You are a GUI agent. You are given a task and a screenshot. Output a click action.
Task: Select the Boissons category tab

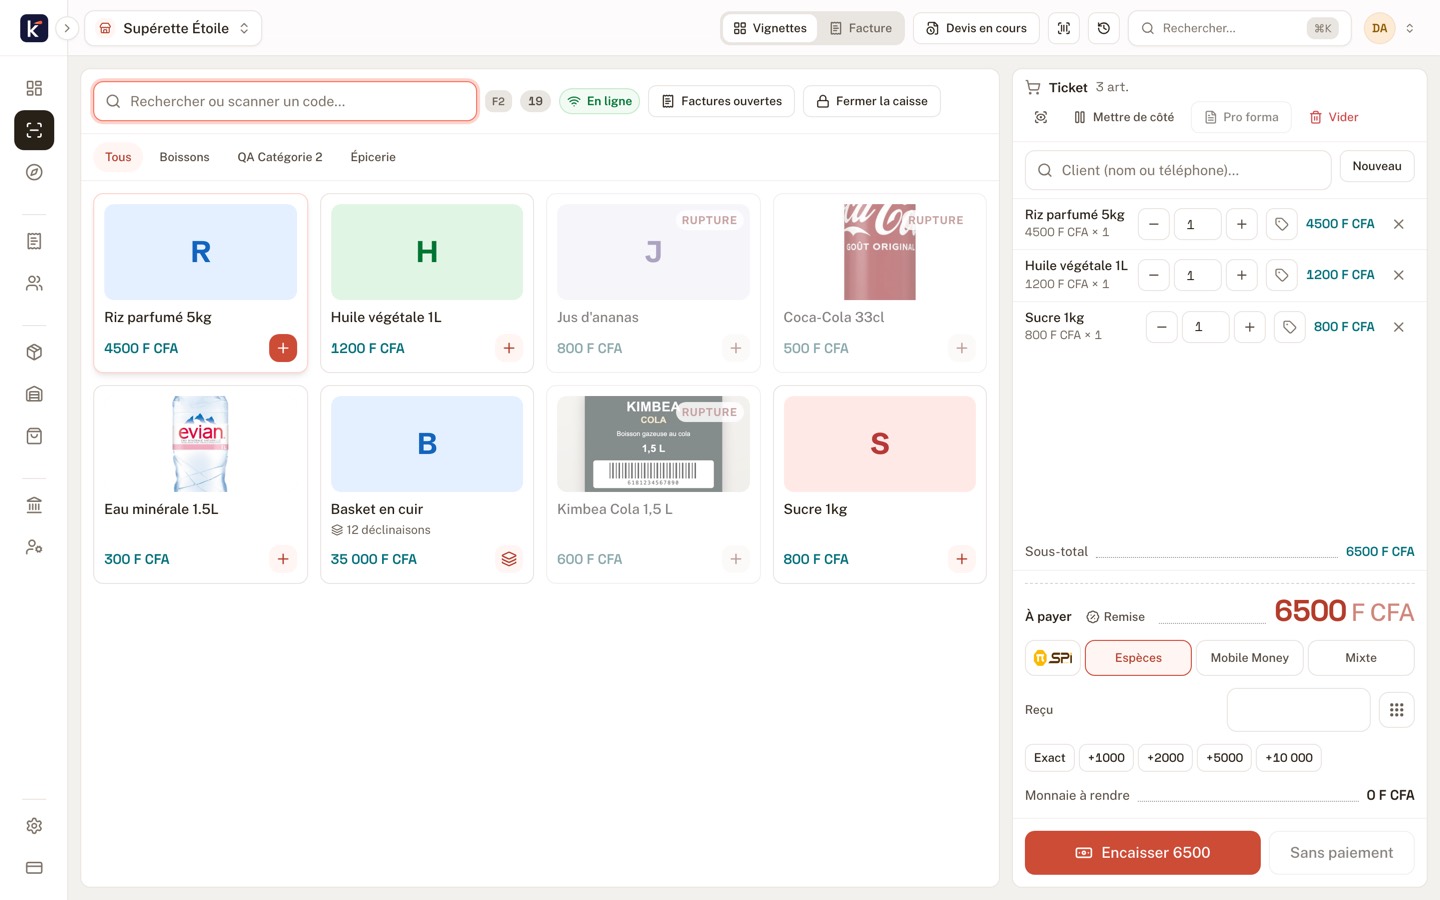coord(184,157)
